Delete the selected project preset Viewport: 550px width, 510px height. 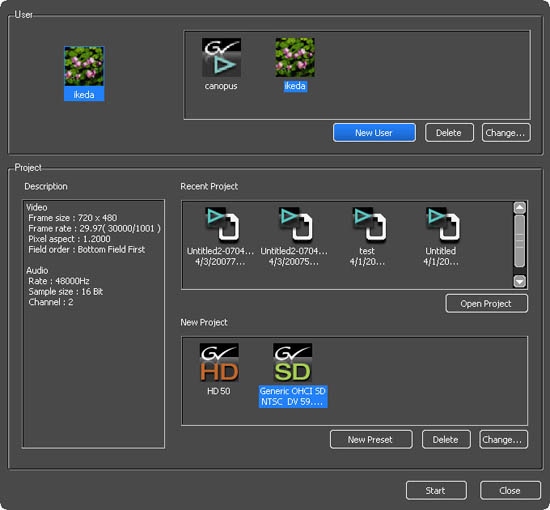tap(446, 439)
